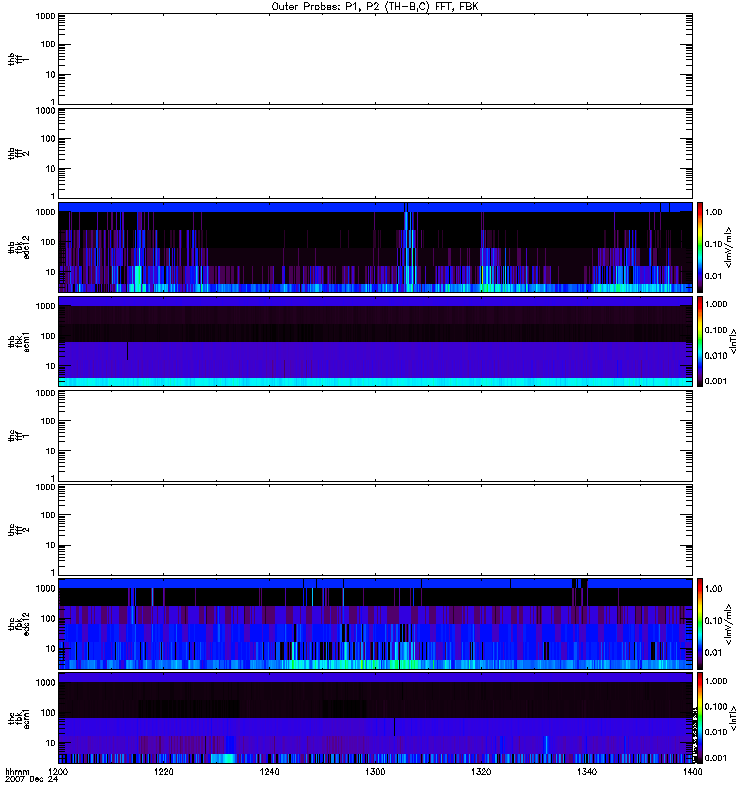Click the 'hhmm' time format label

click(17, 772)
